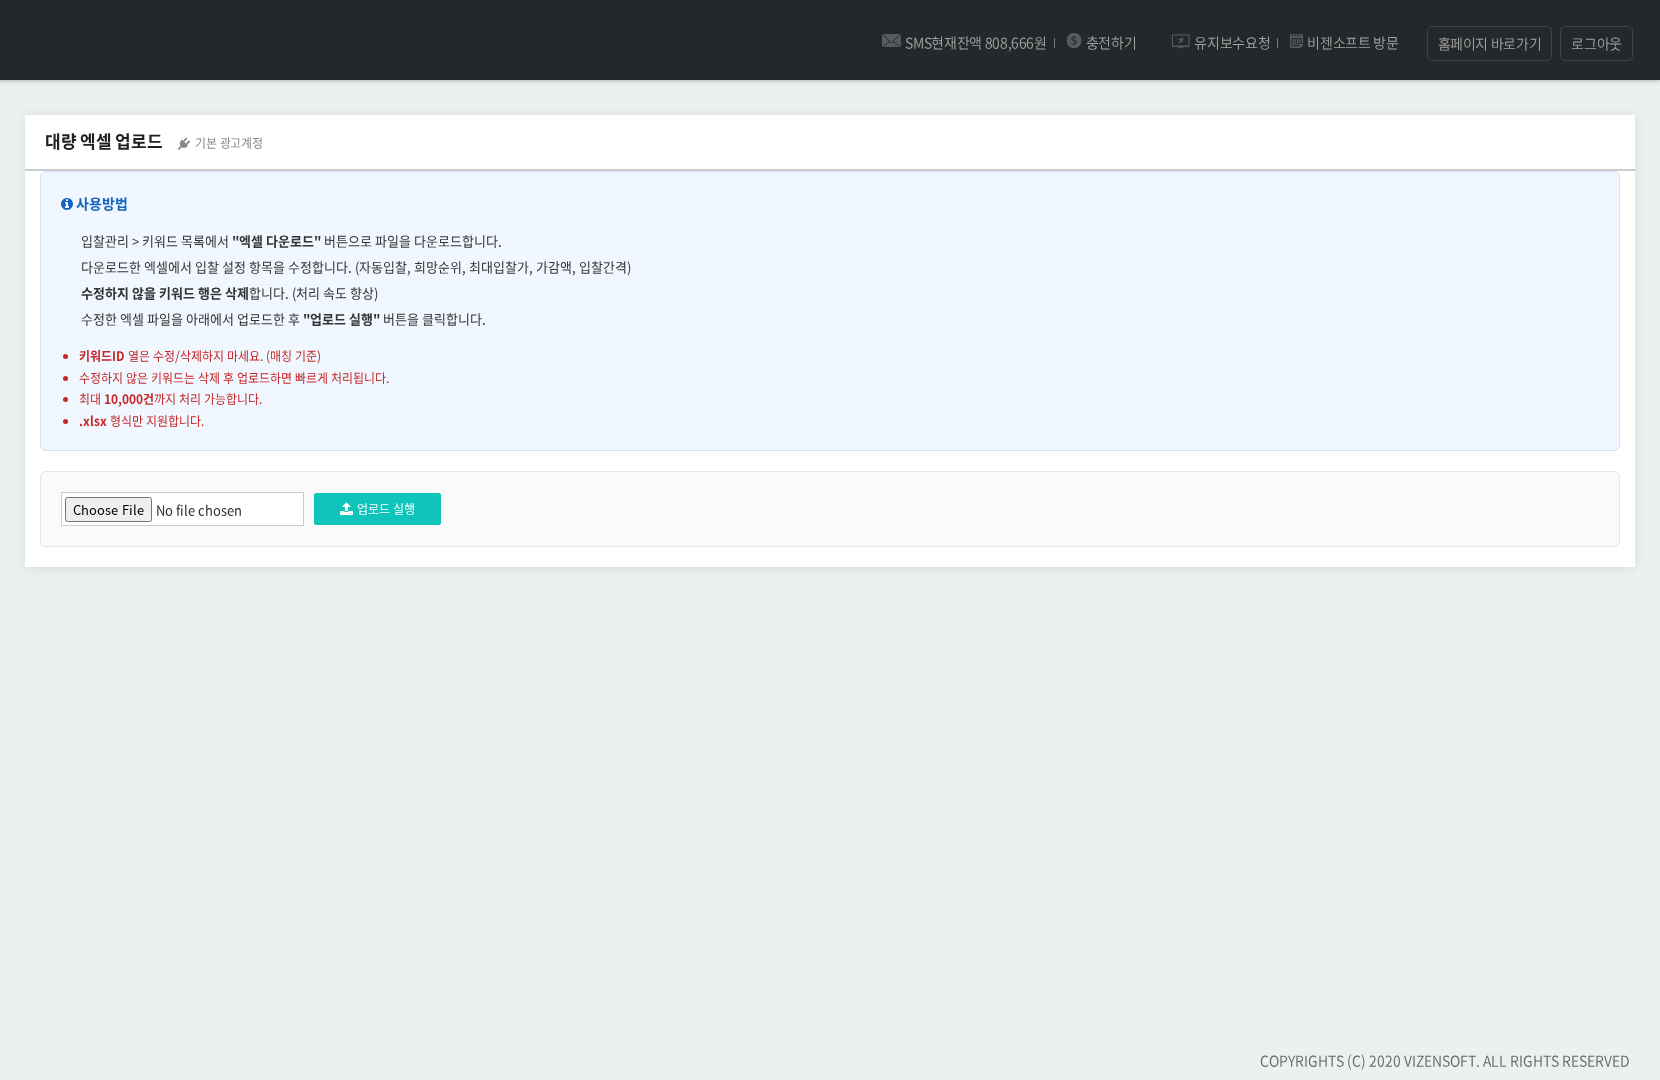
Task: Click the SMS envelope icon
Action: coord(891,41)
